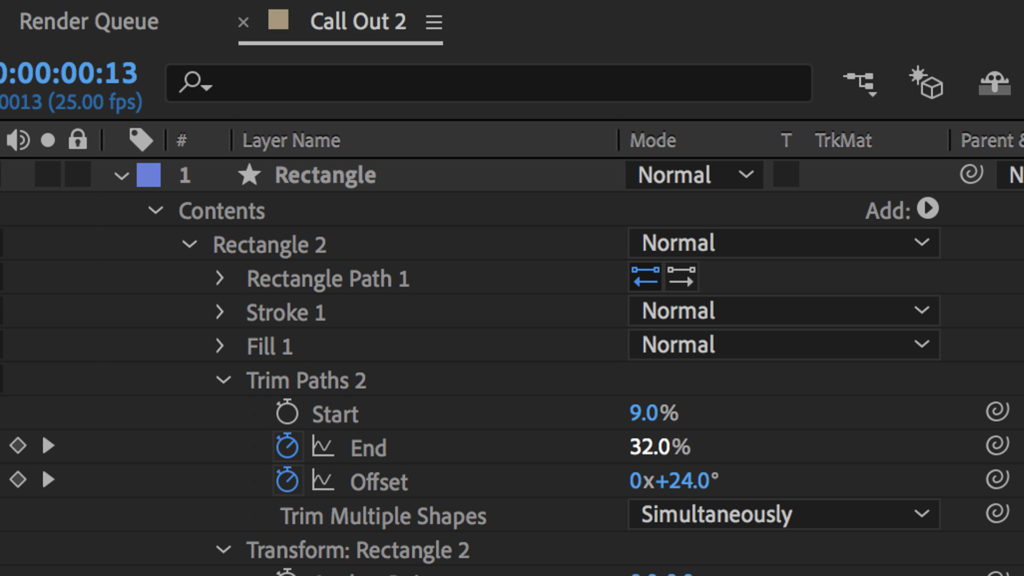Click the pick whip for Trim Multiple Shapes
This screenshot has height=576, width=1024.
(996, 514)
